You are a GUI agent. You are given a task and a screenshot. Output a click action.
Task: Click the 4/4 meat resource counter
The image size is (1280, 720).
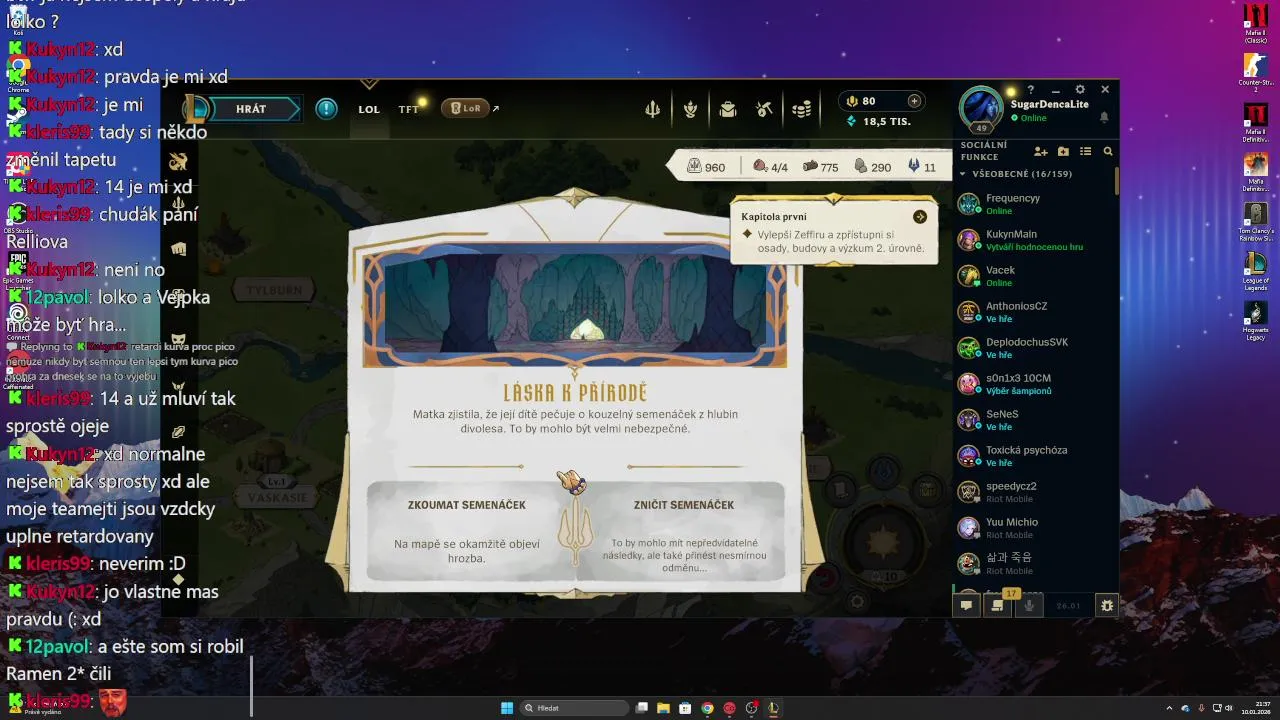click(x=770, y=167)
